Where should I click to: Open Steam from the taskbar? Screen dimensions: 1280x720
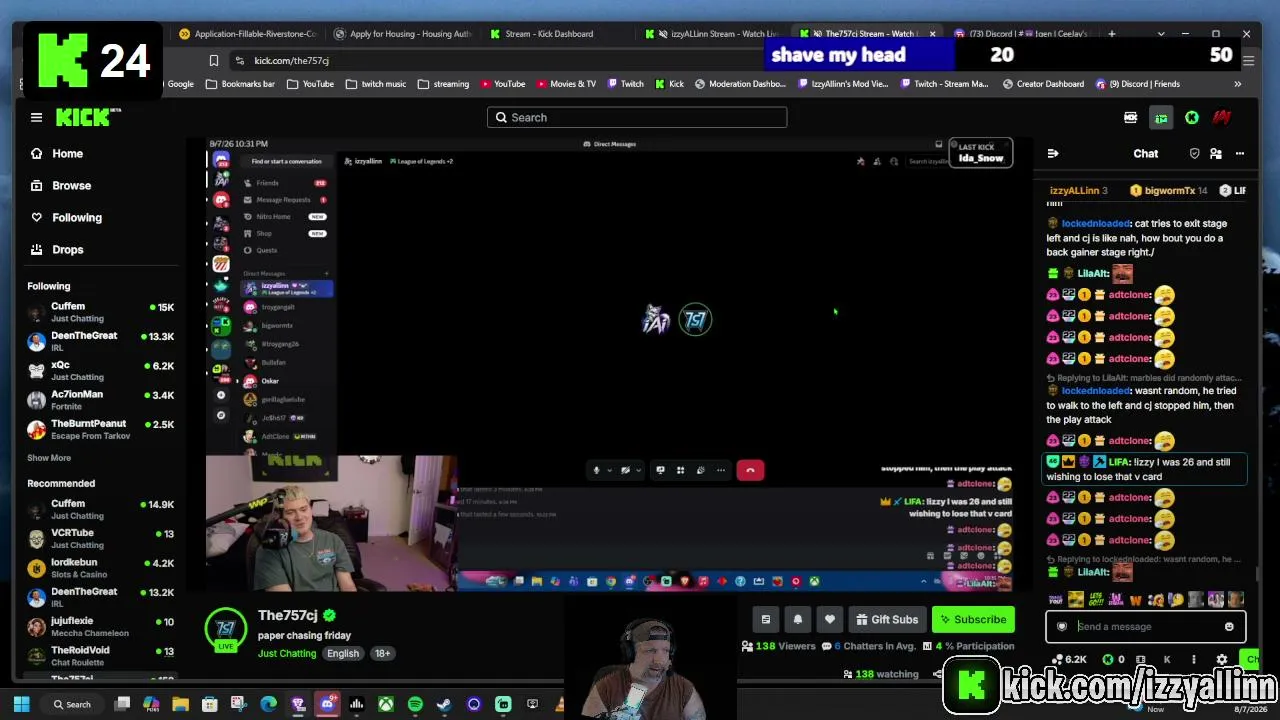(x=444, y=705)
